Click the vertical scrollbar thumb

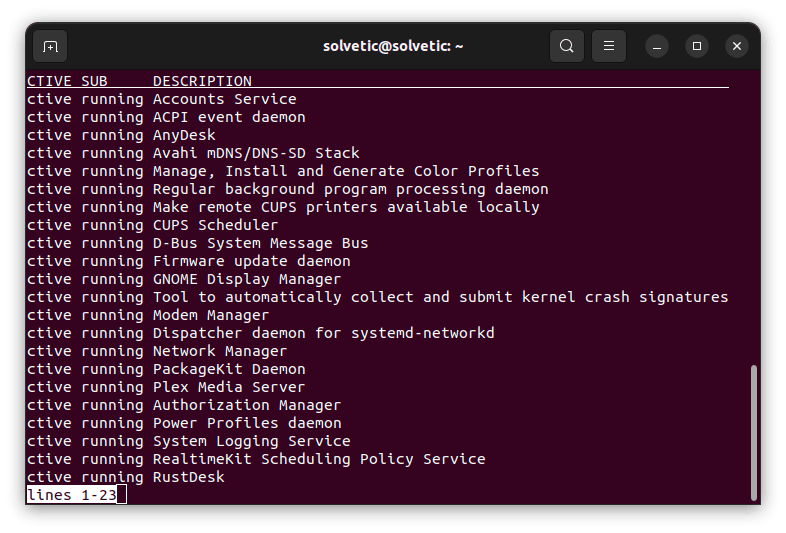pos(753,432)
